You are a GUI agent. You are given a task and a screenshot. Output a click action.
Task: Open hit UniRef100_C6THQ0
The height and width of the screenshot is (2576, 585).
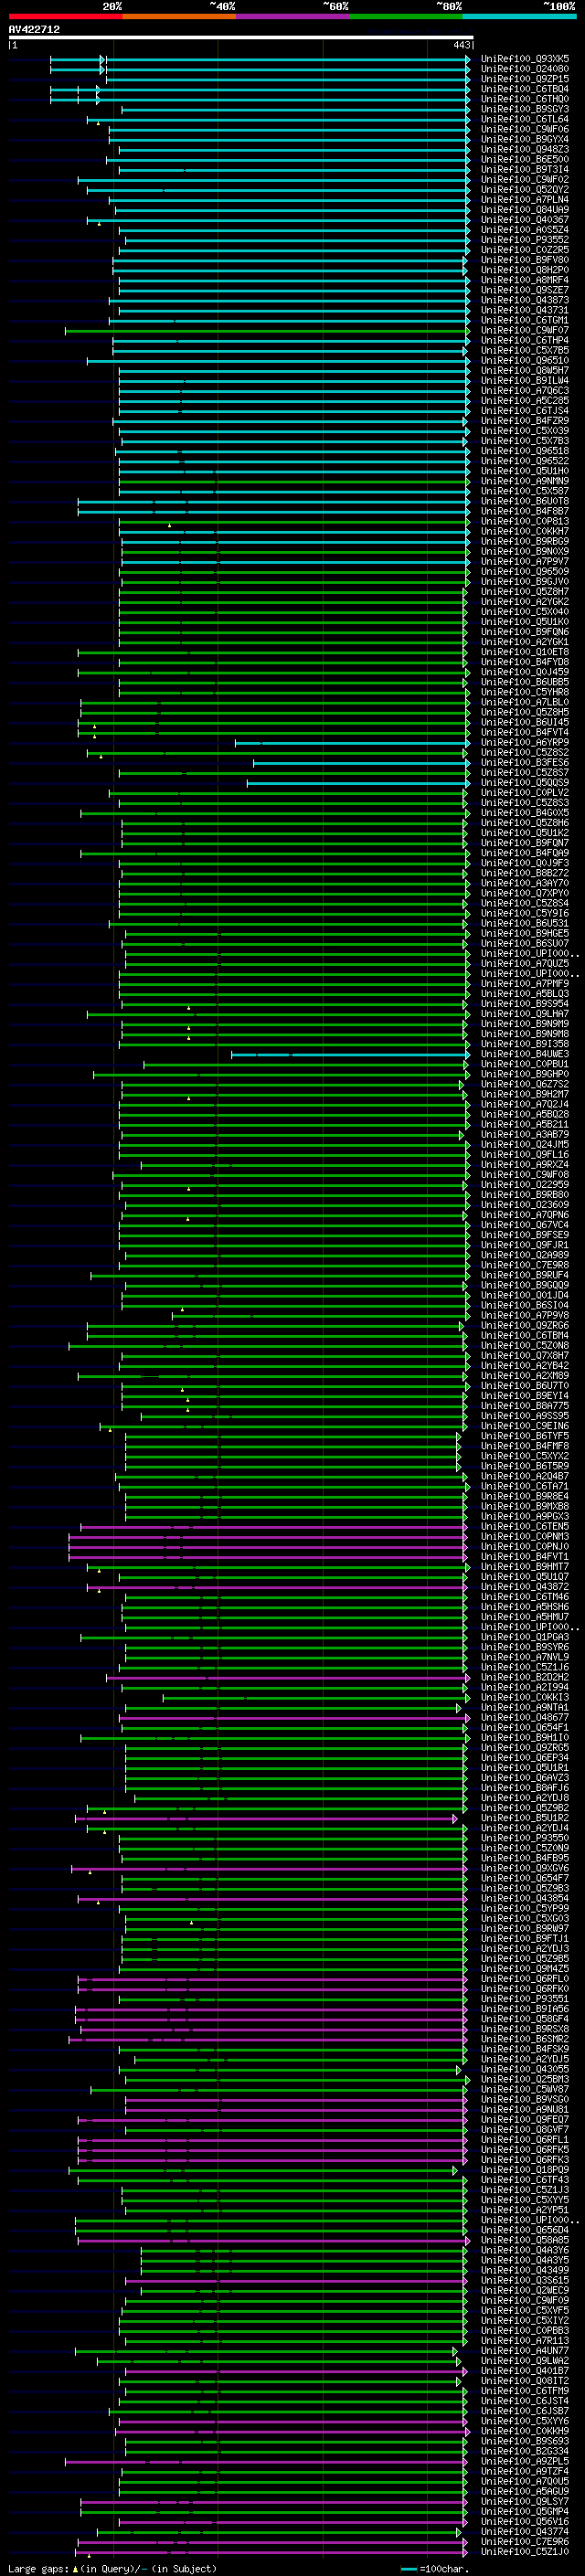[525, 99]
